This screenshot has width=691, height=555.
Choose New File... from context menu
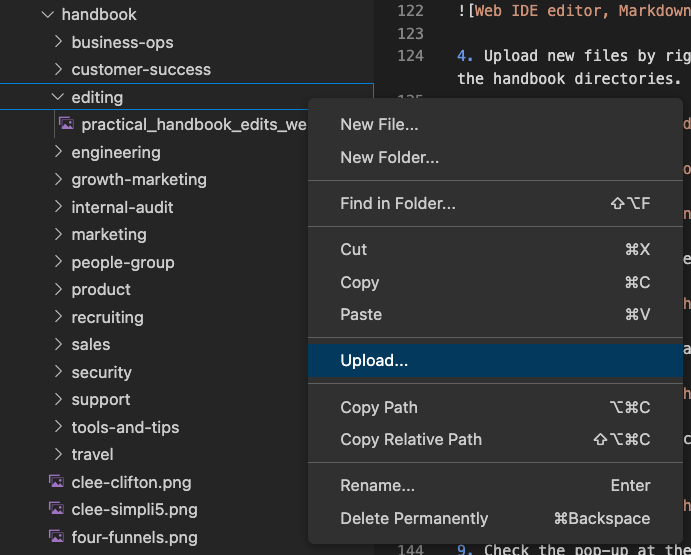click(495, 125)
